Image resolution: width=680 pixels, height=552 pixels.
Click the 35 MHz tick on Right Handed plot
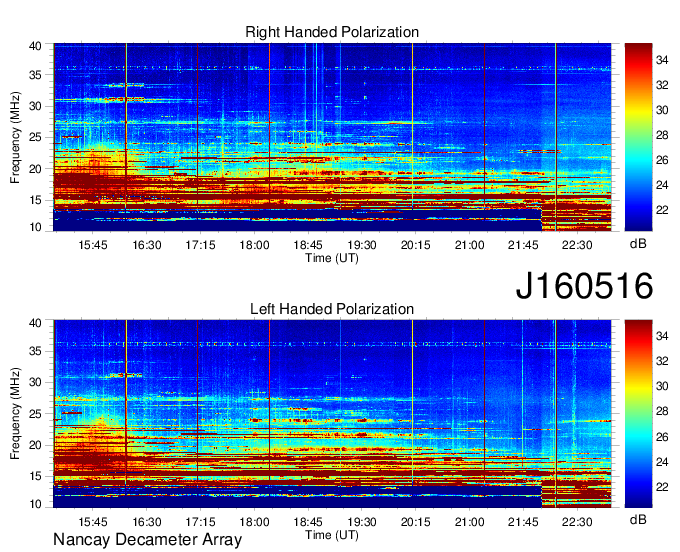(36, 75)
